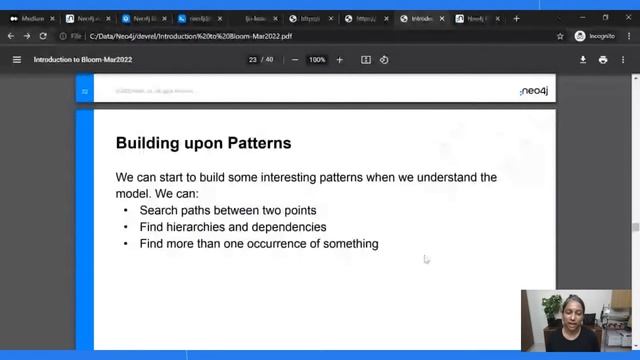The width and height of the screenshot is (640, 360).
Task: Click the vertical scrollbar thumb
Action: tap(636, 227)
